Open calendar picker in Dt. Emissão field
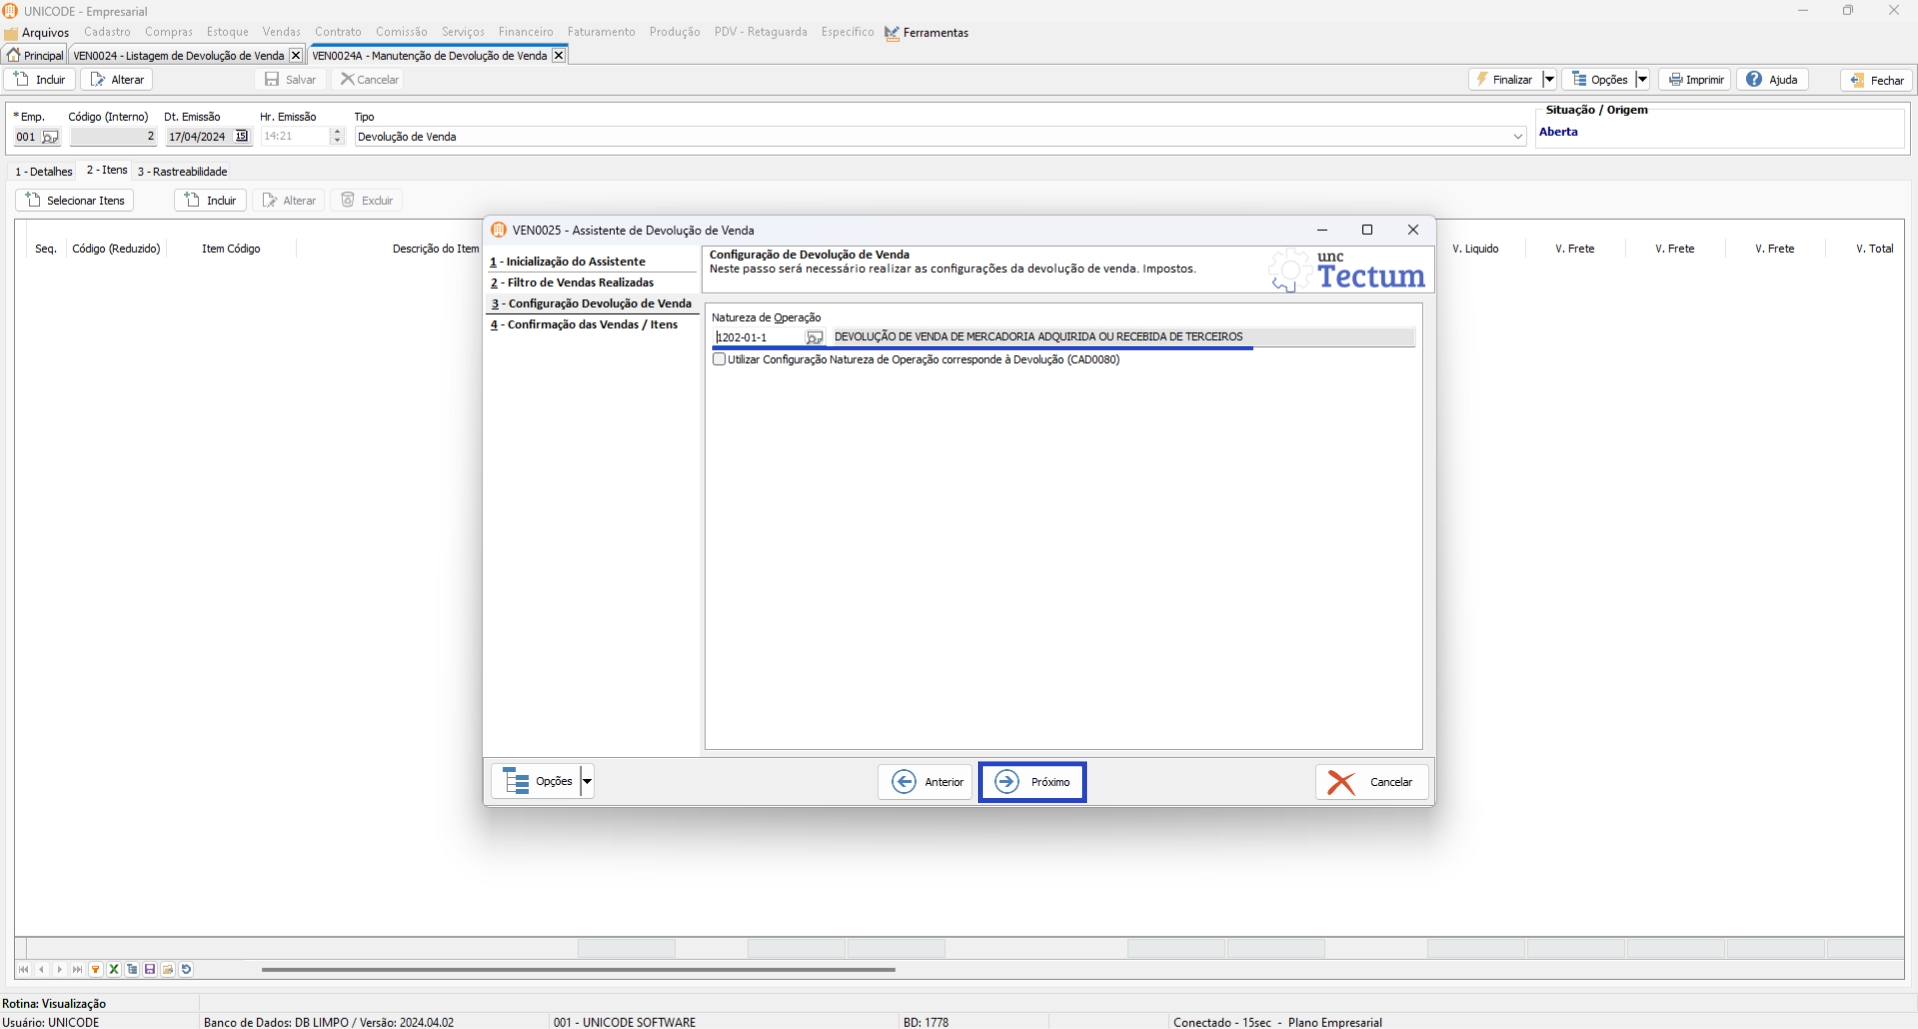This screenshot has height=1029, width=1918. 241,137
